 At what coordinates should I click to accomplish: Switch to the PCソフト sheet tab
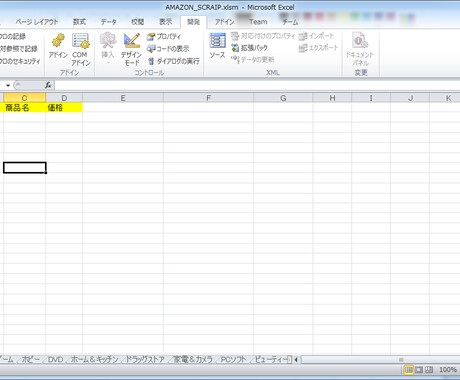(233, 360)
